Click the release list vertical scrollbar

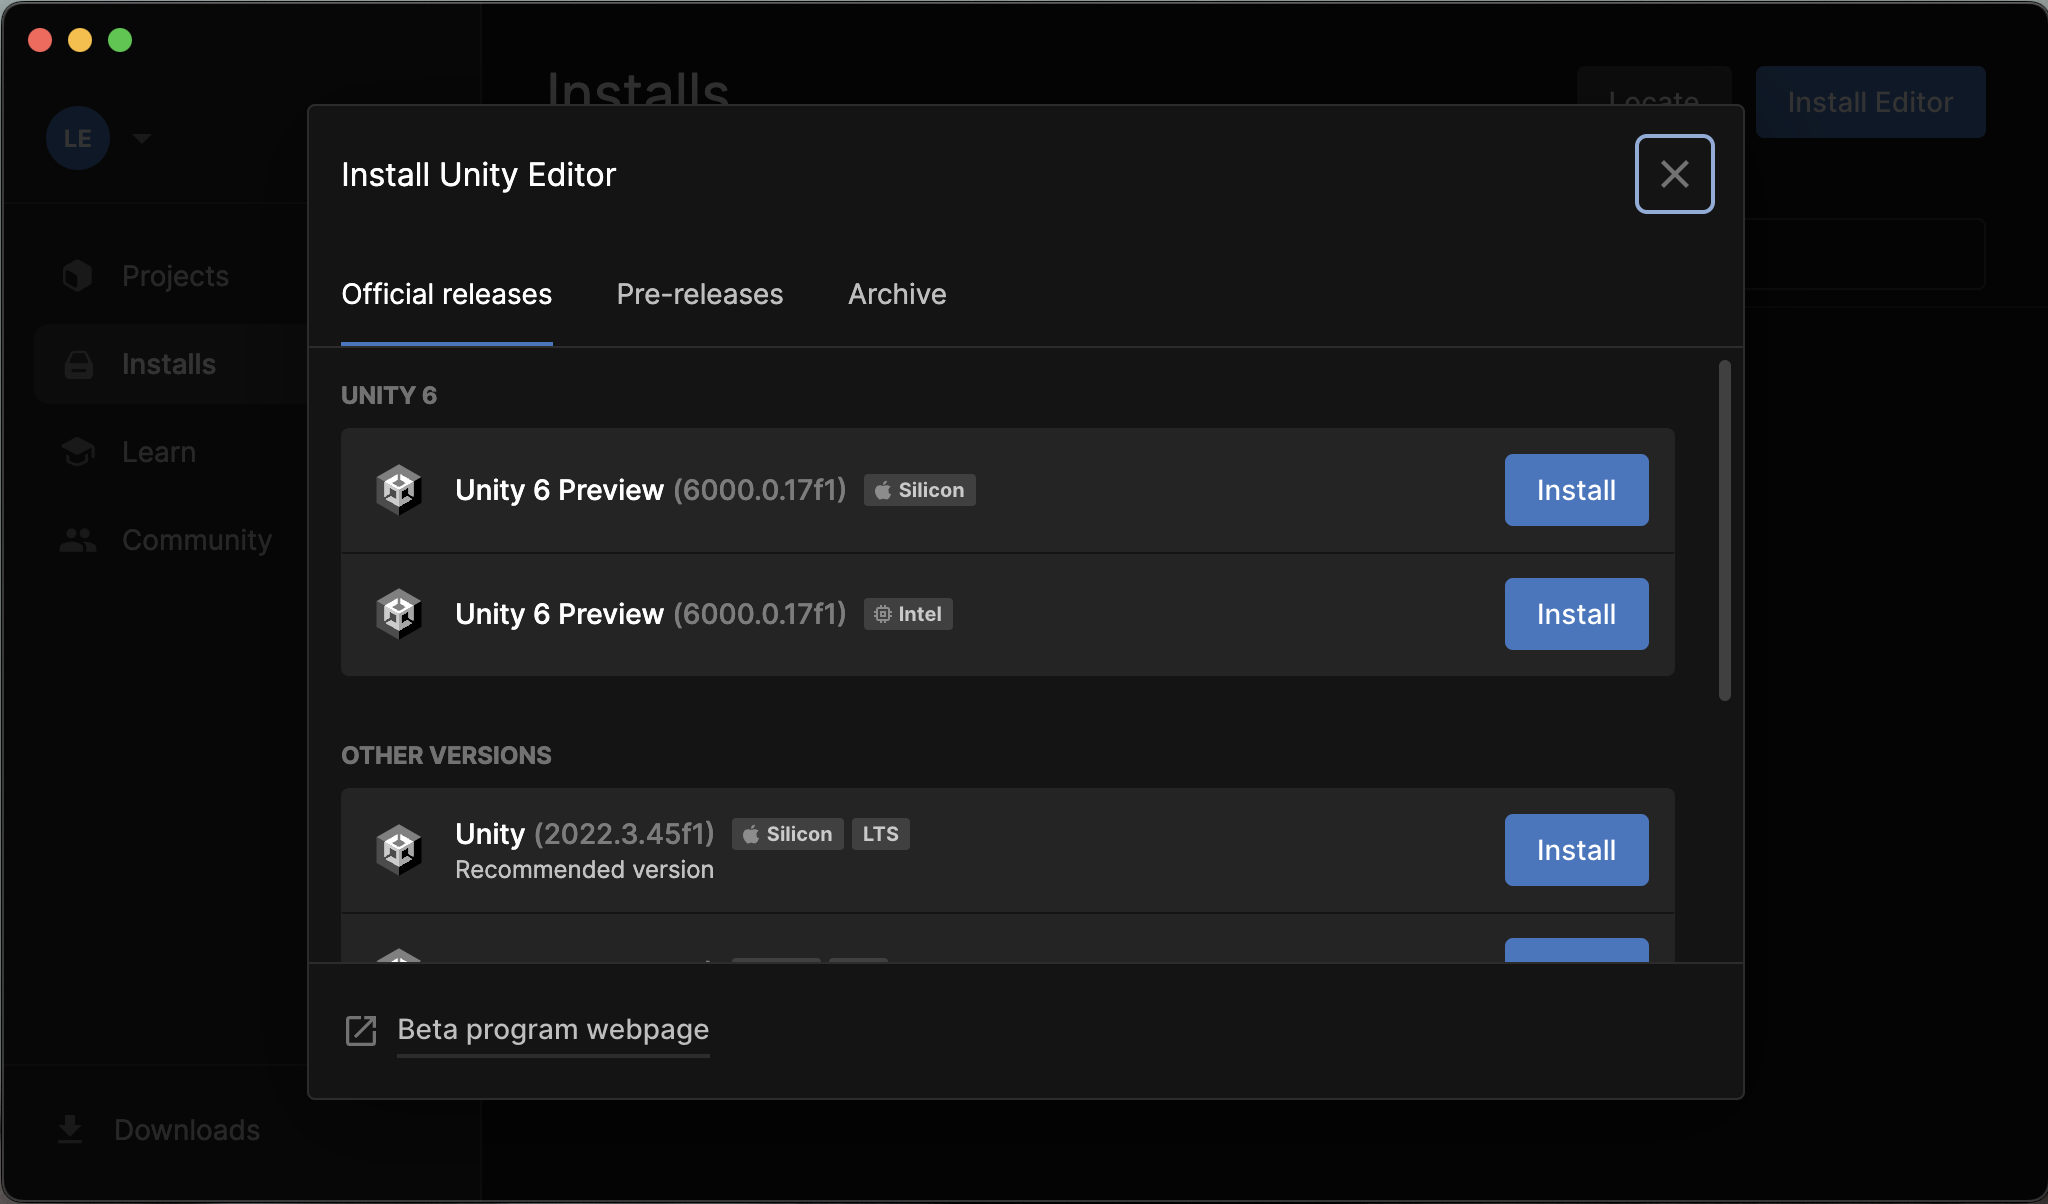point(1724,530)
